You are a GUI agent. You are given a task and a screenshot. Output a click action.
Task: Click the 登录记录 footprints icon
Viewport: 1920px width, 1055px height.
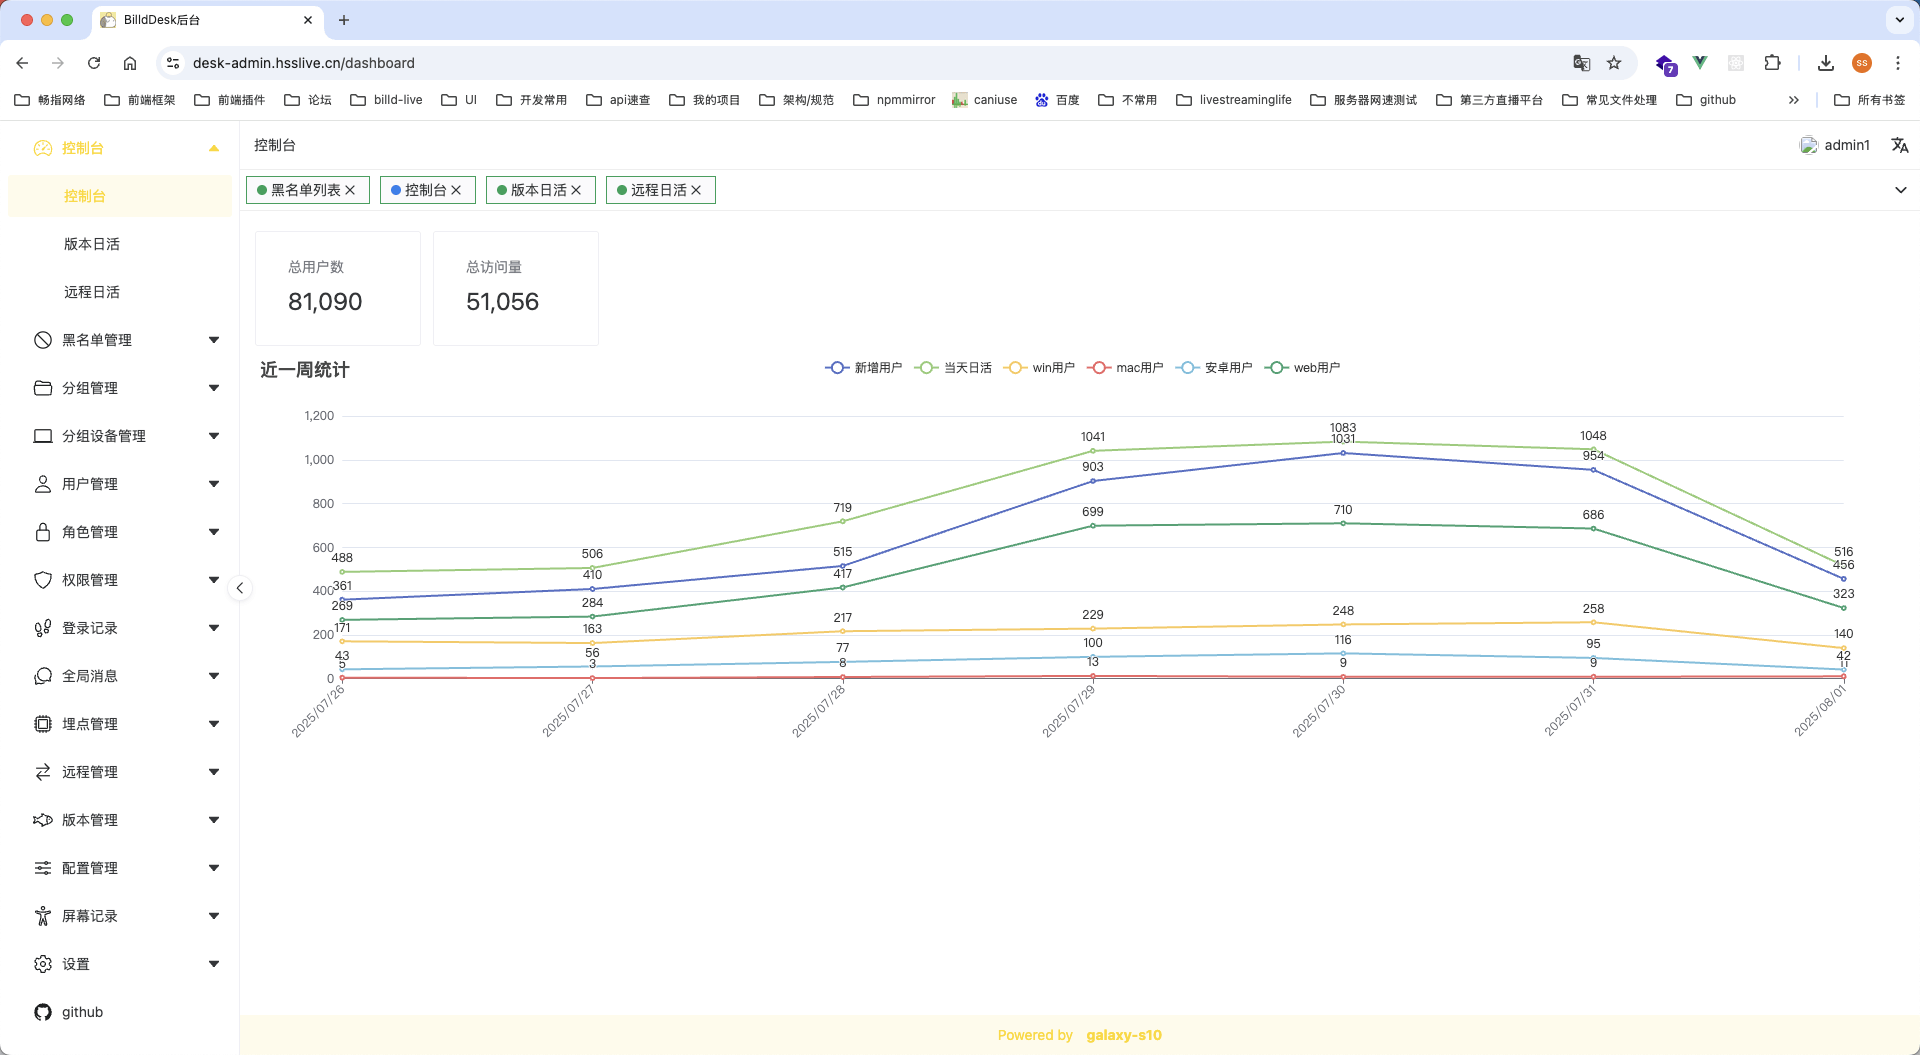(x=43, y=628)
